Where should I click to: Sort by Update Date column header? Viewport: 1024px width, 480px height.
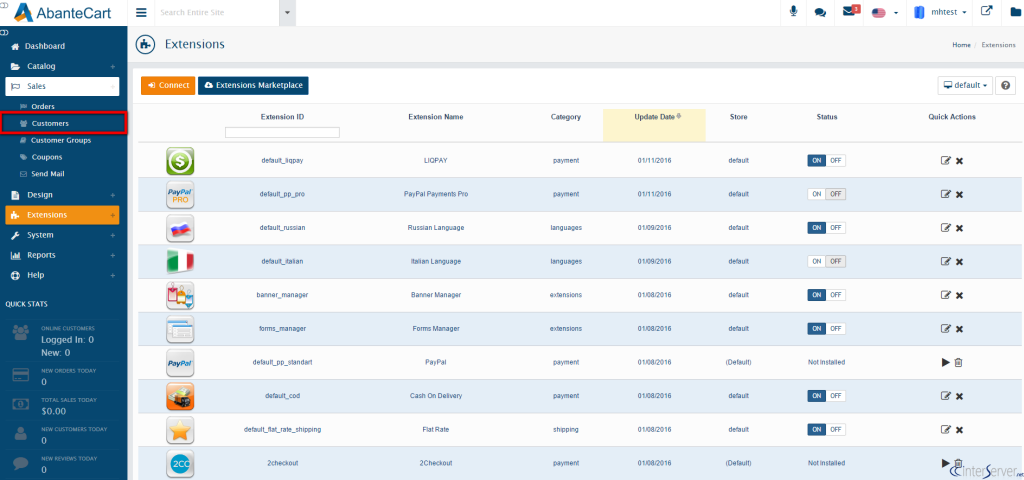654,117
